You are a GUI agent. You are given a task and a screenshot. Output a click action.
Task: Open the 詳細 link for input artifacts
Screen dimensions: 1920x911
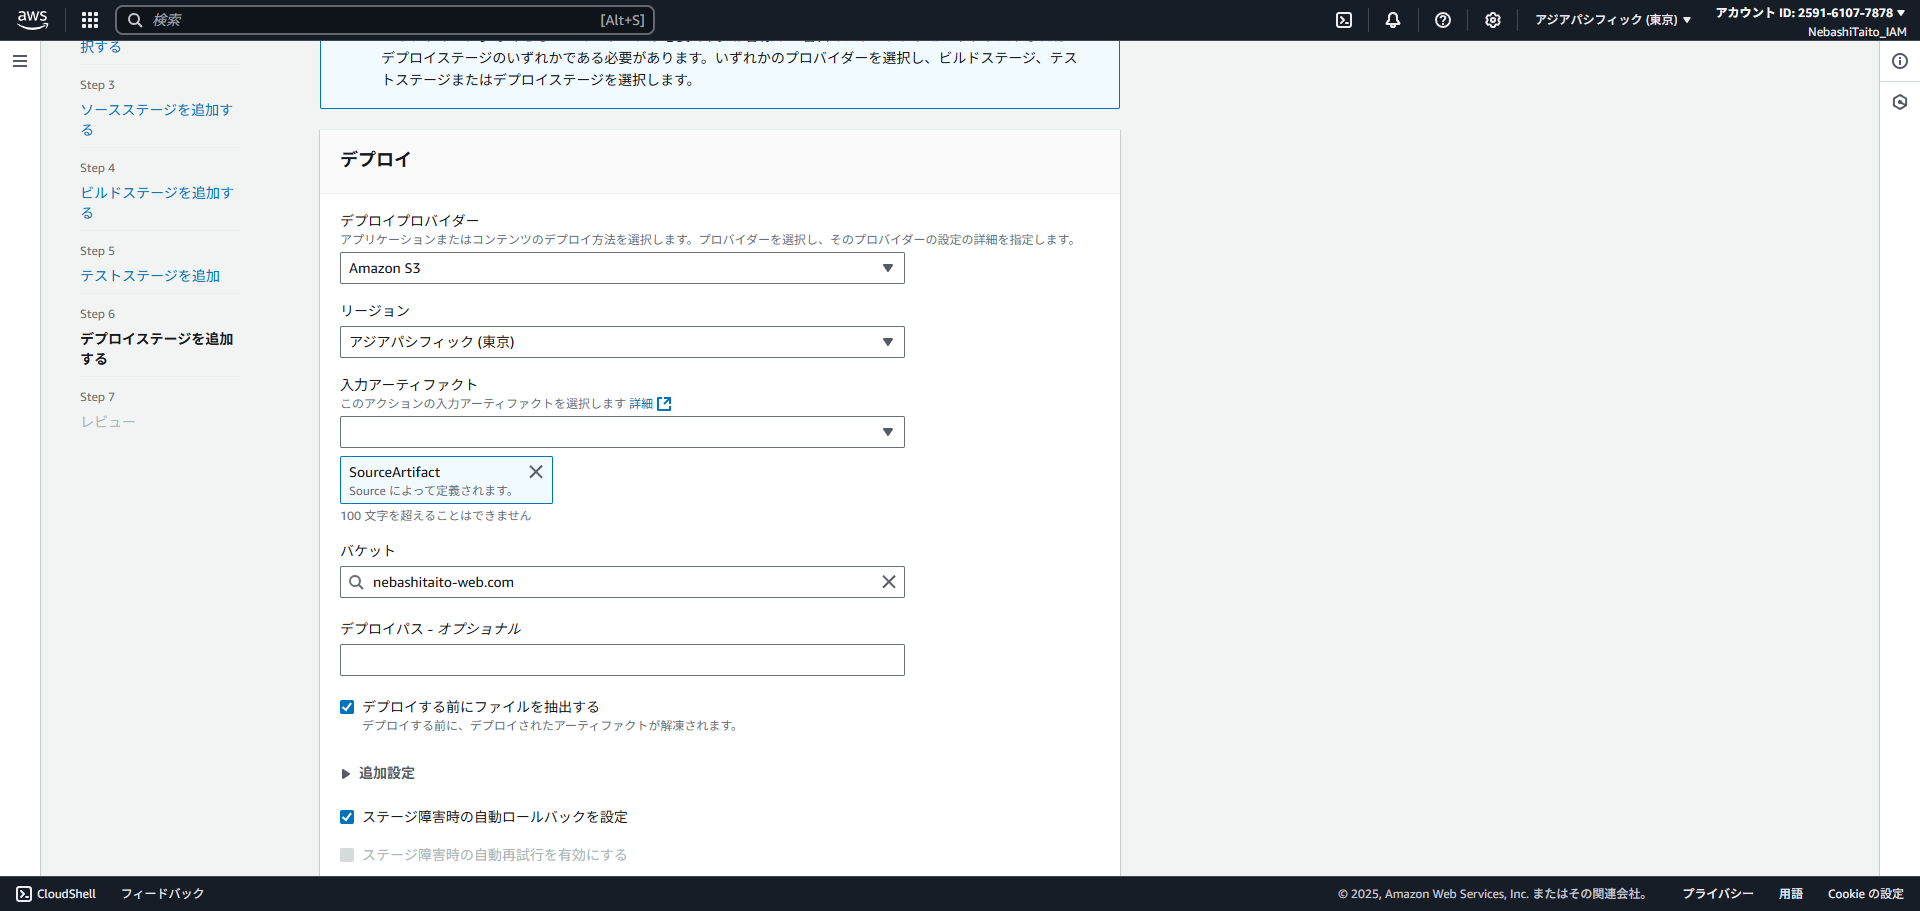tap(641, 404)
